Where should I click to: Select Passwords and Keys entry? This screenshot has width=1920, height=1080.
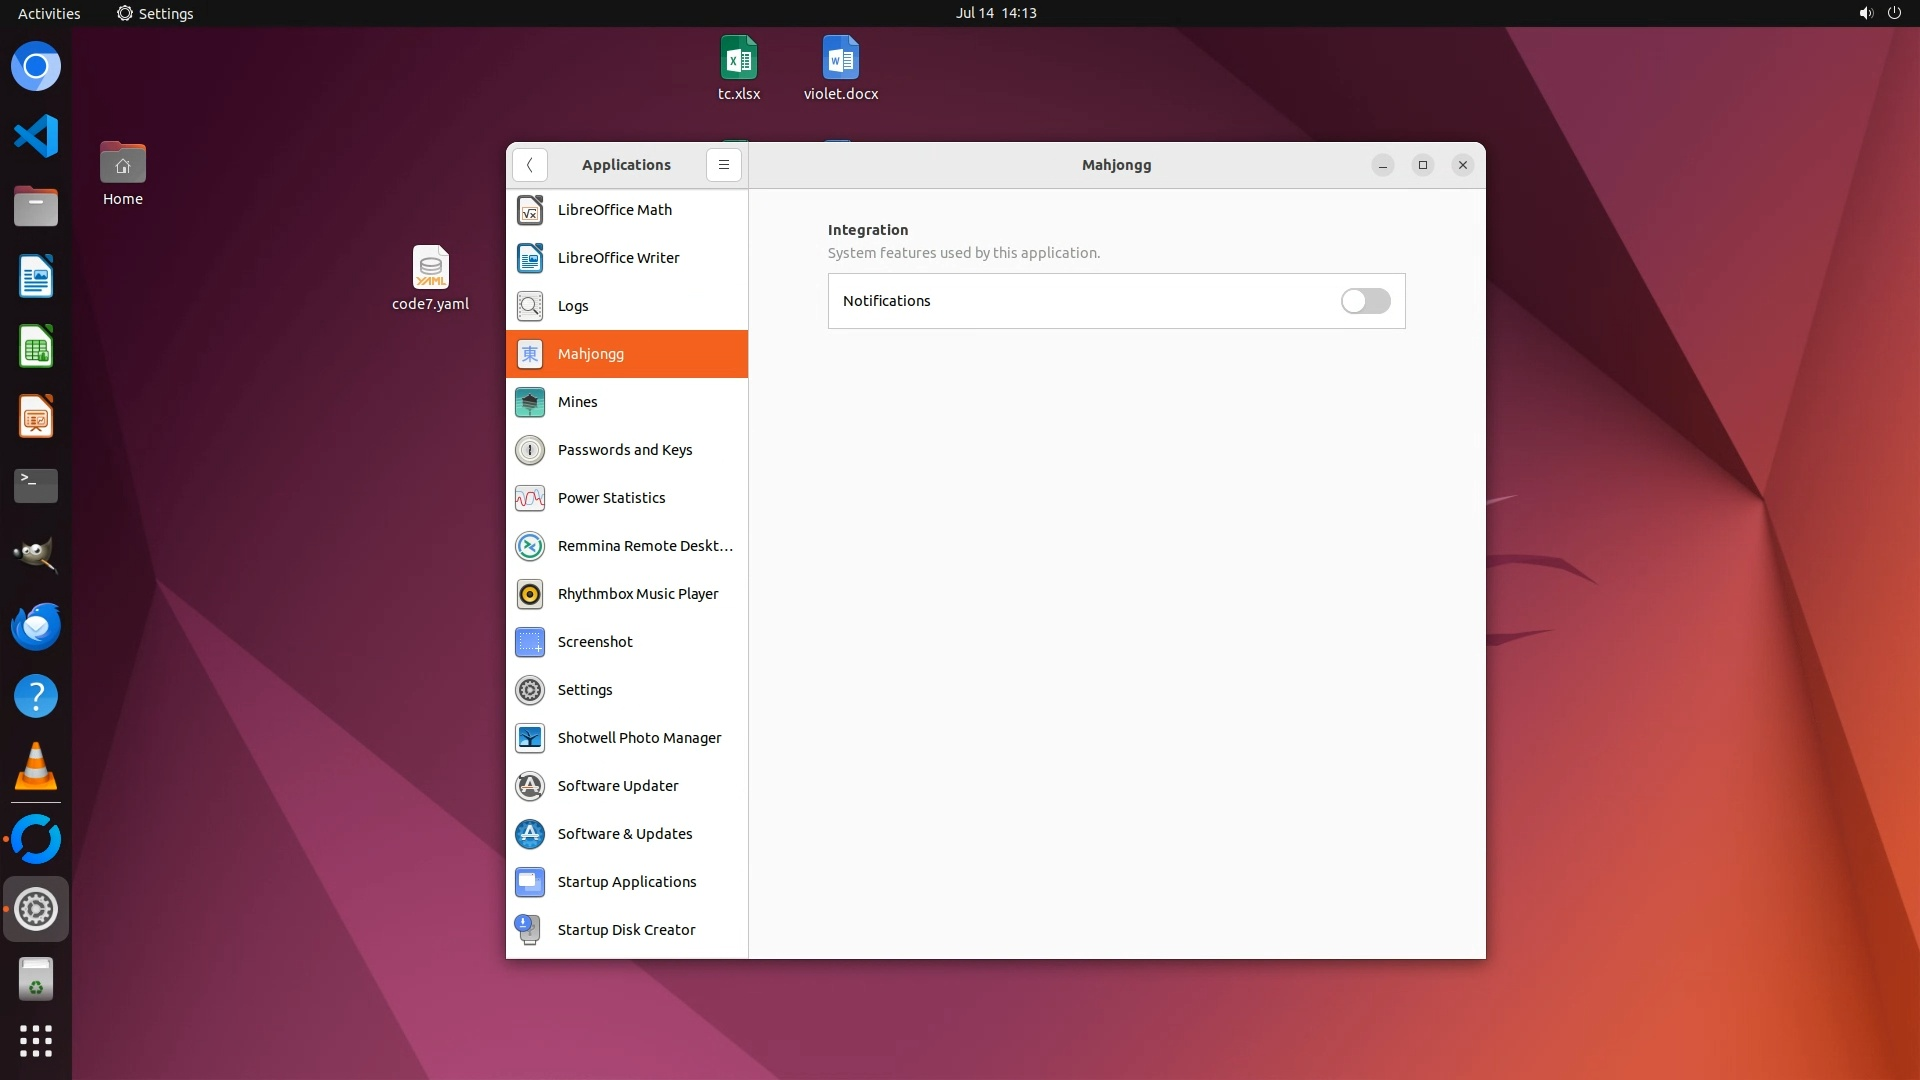(626, 450)
